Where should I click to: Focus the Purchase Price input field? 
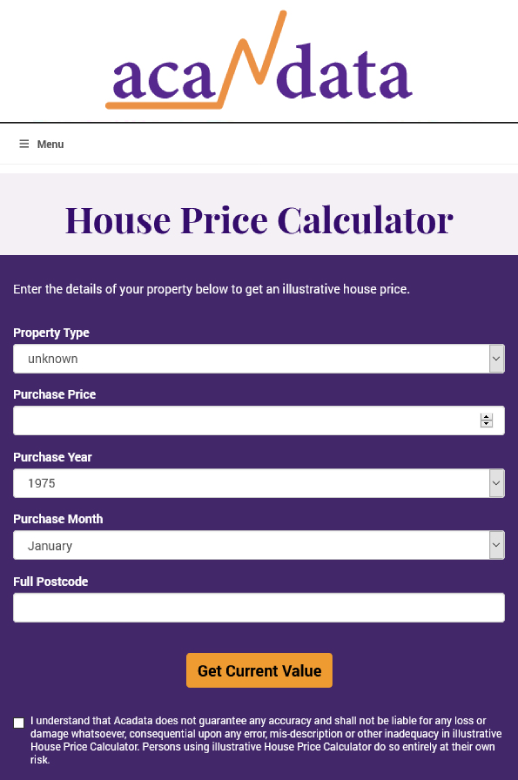[259, 420]
